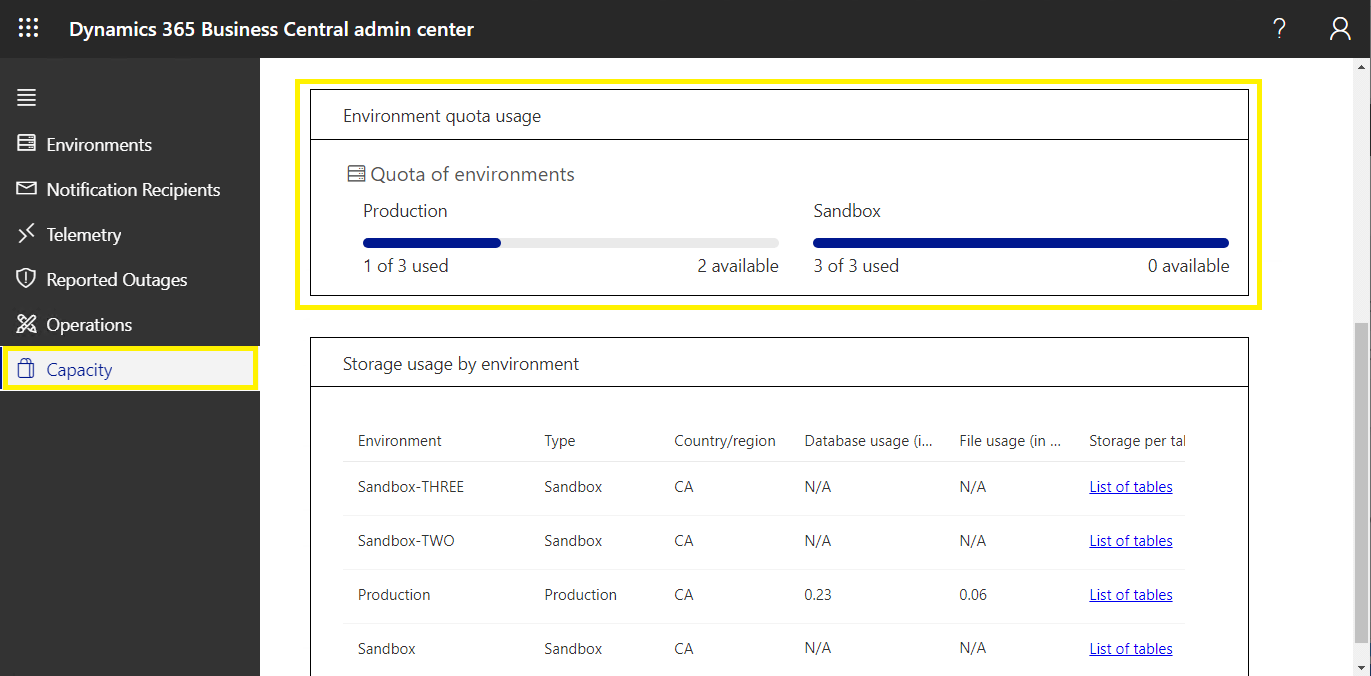Sort by the Environment column header
Screen dimensions: 1371x676
400,441
